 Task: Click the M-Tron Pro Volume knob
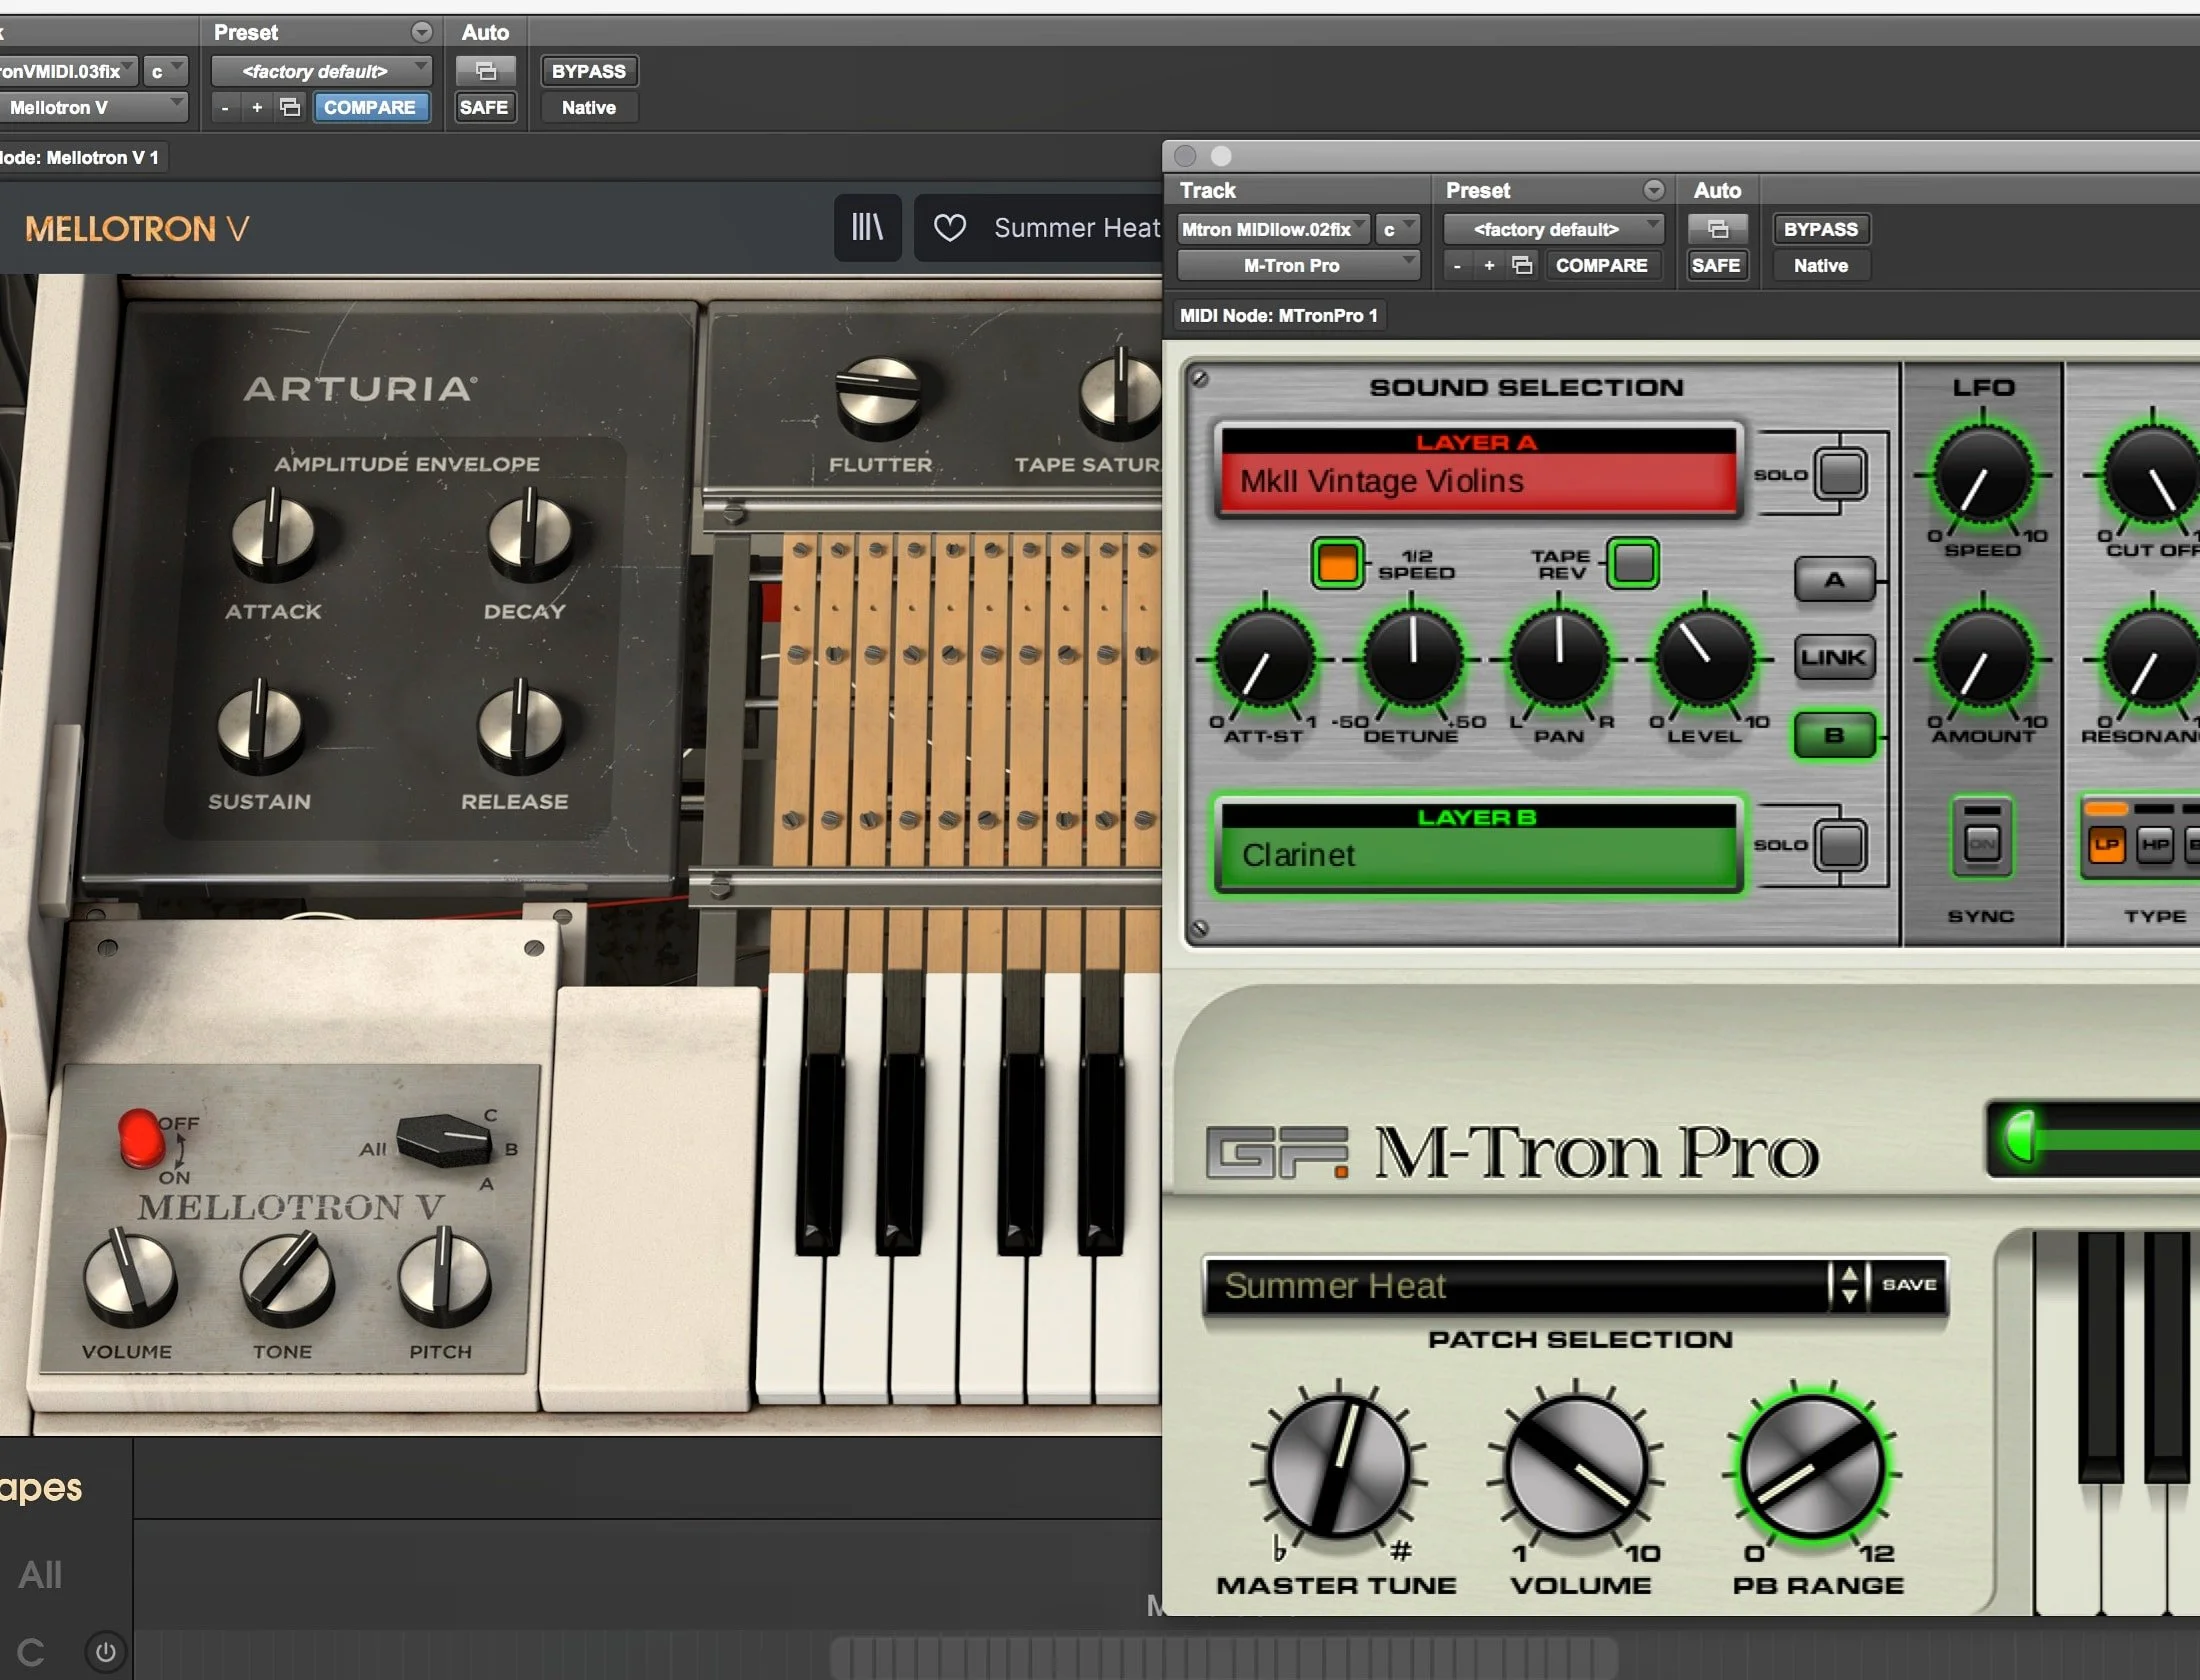1577,1467
